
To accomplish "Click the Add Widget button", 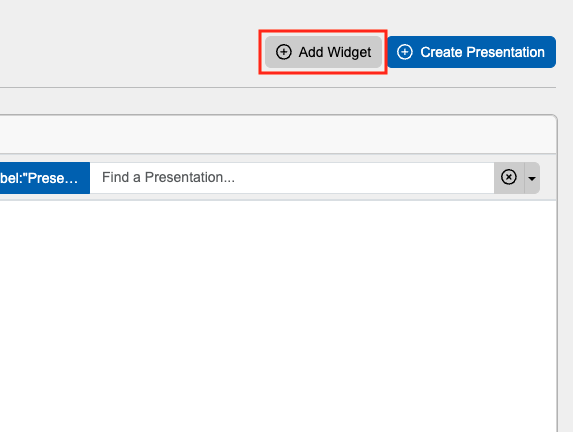I will click(x=323, y=52).
